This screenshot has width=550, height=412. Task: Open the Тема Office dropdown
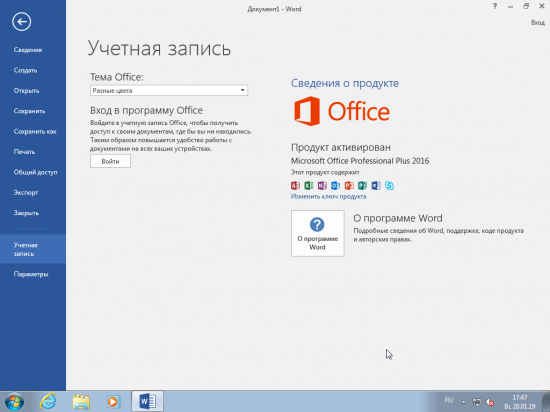(169, 90)
